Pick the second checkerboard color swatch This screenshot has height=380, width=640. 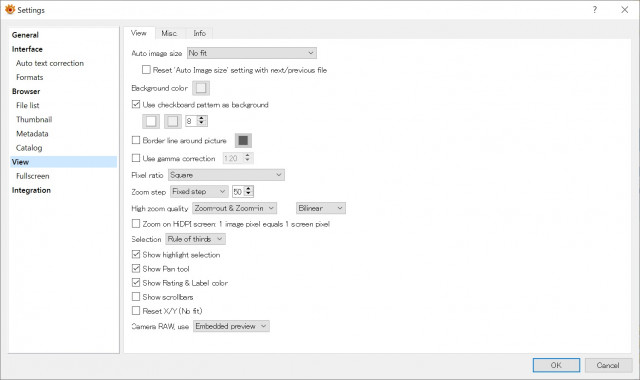173,121
